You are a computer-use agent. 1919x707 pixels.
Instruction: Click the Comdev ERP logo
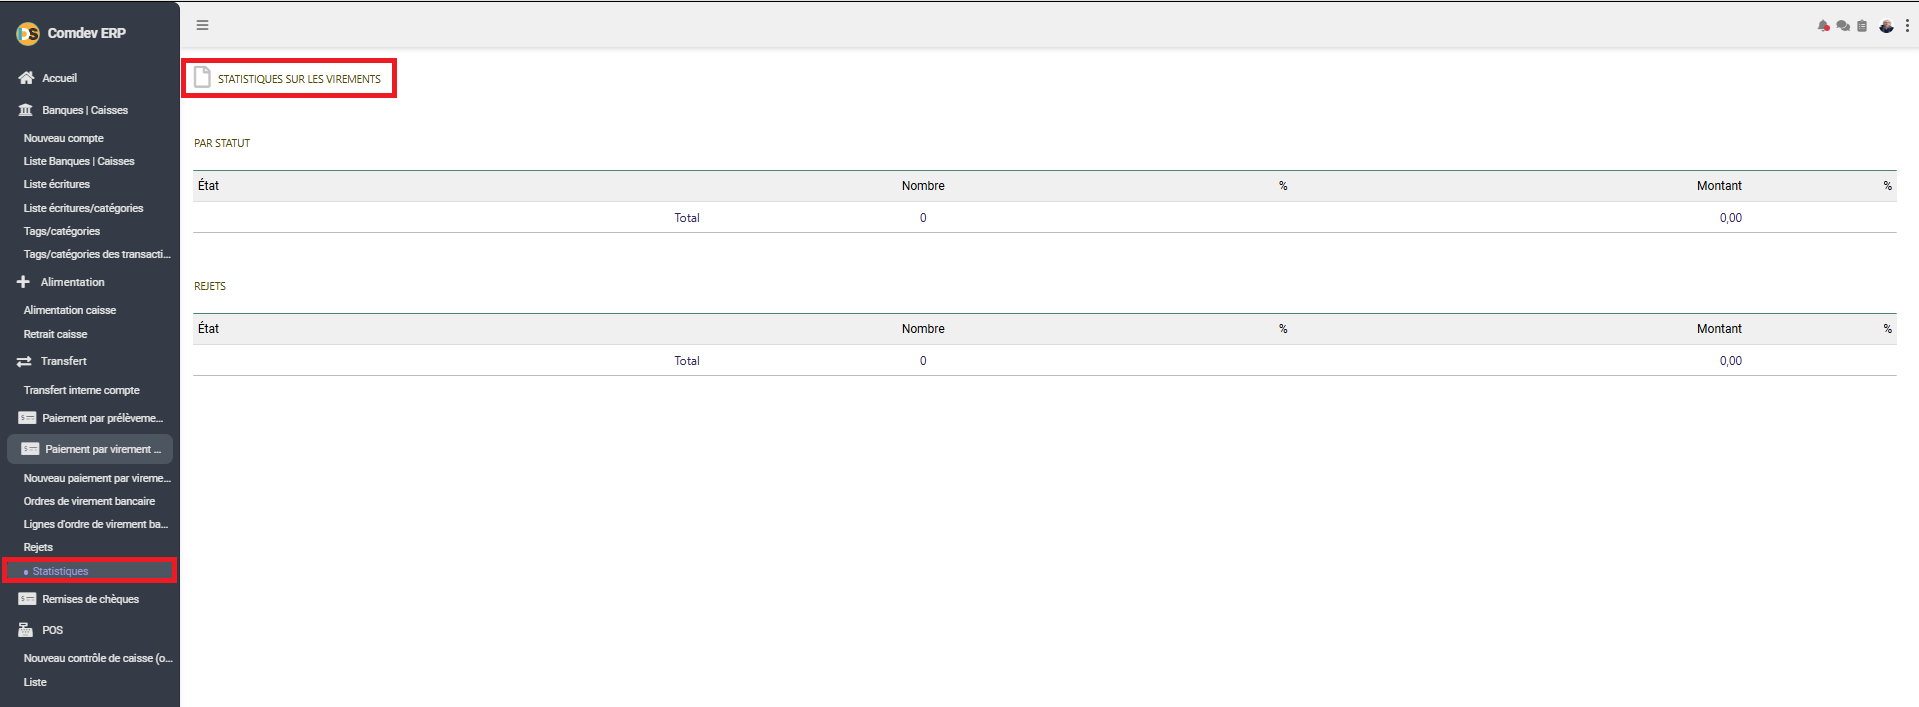coord(28,34)
